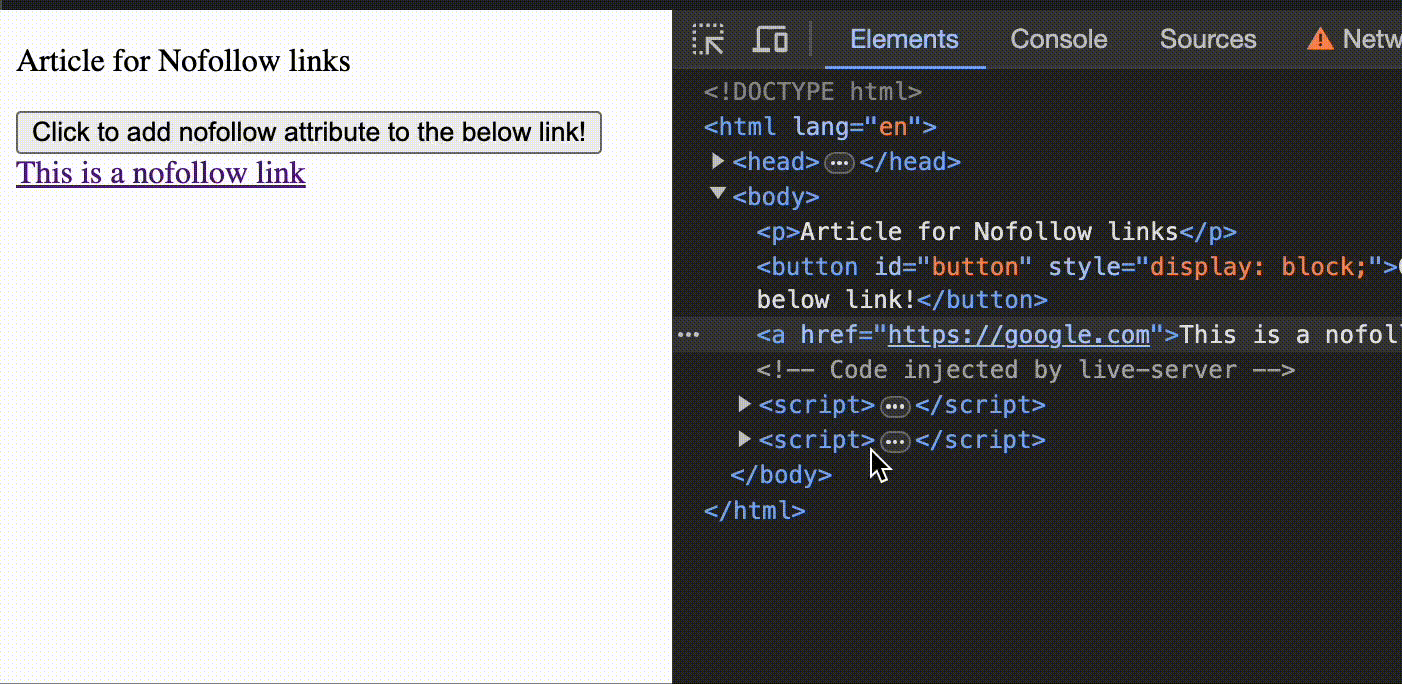Click the ellipsis badge in the head element
The height and width of the screenshot is (684, 1402).
click(x=839, y=163)
